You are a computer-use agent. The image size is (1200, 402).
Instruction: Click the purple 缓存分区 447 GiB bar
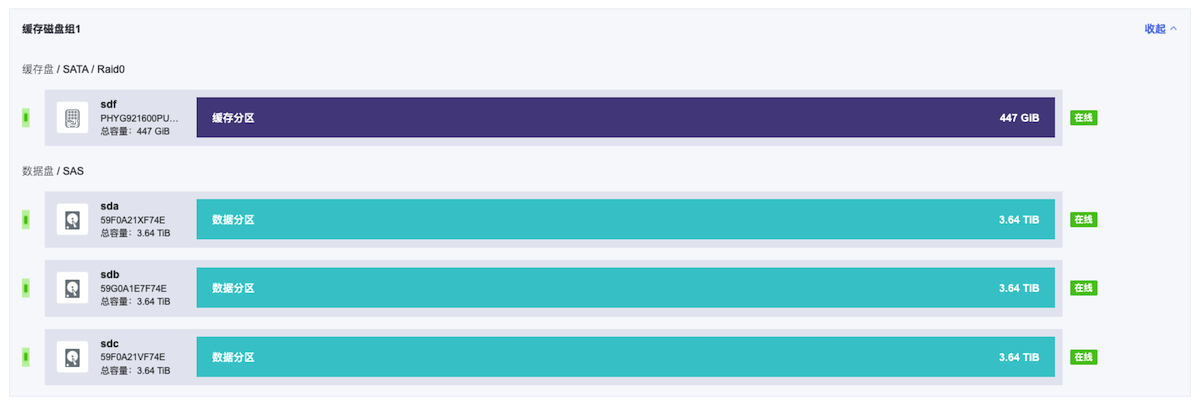pos(625,118)
